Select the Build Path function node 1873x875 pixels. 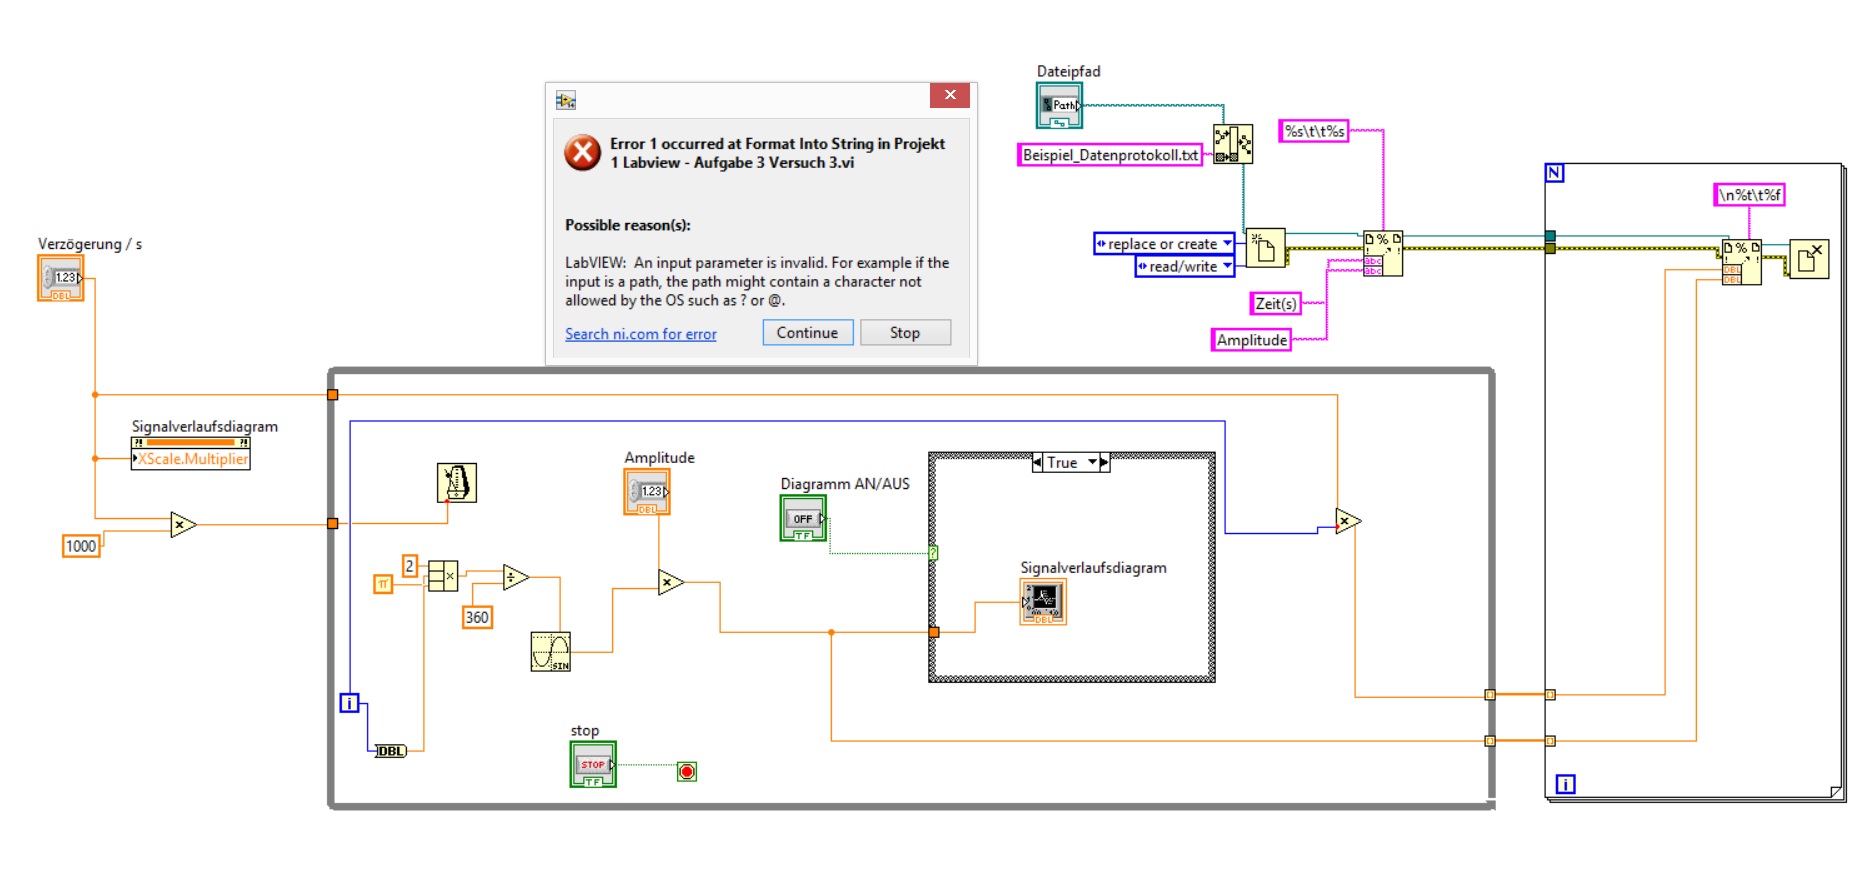(1233, 144)
